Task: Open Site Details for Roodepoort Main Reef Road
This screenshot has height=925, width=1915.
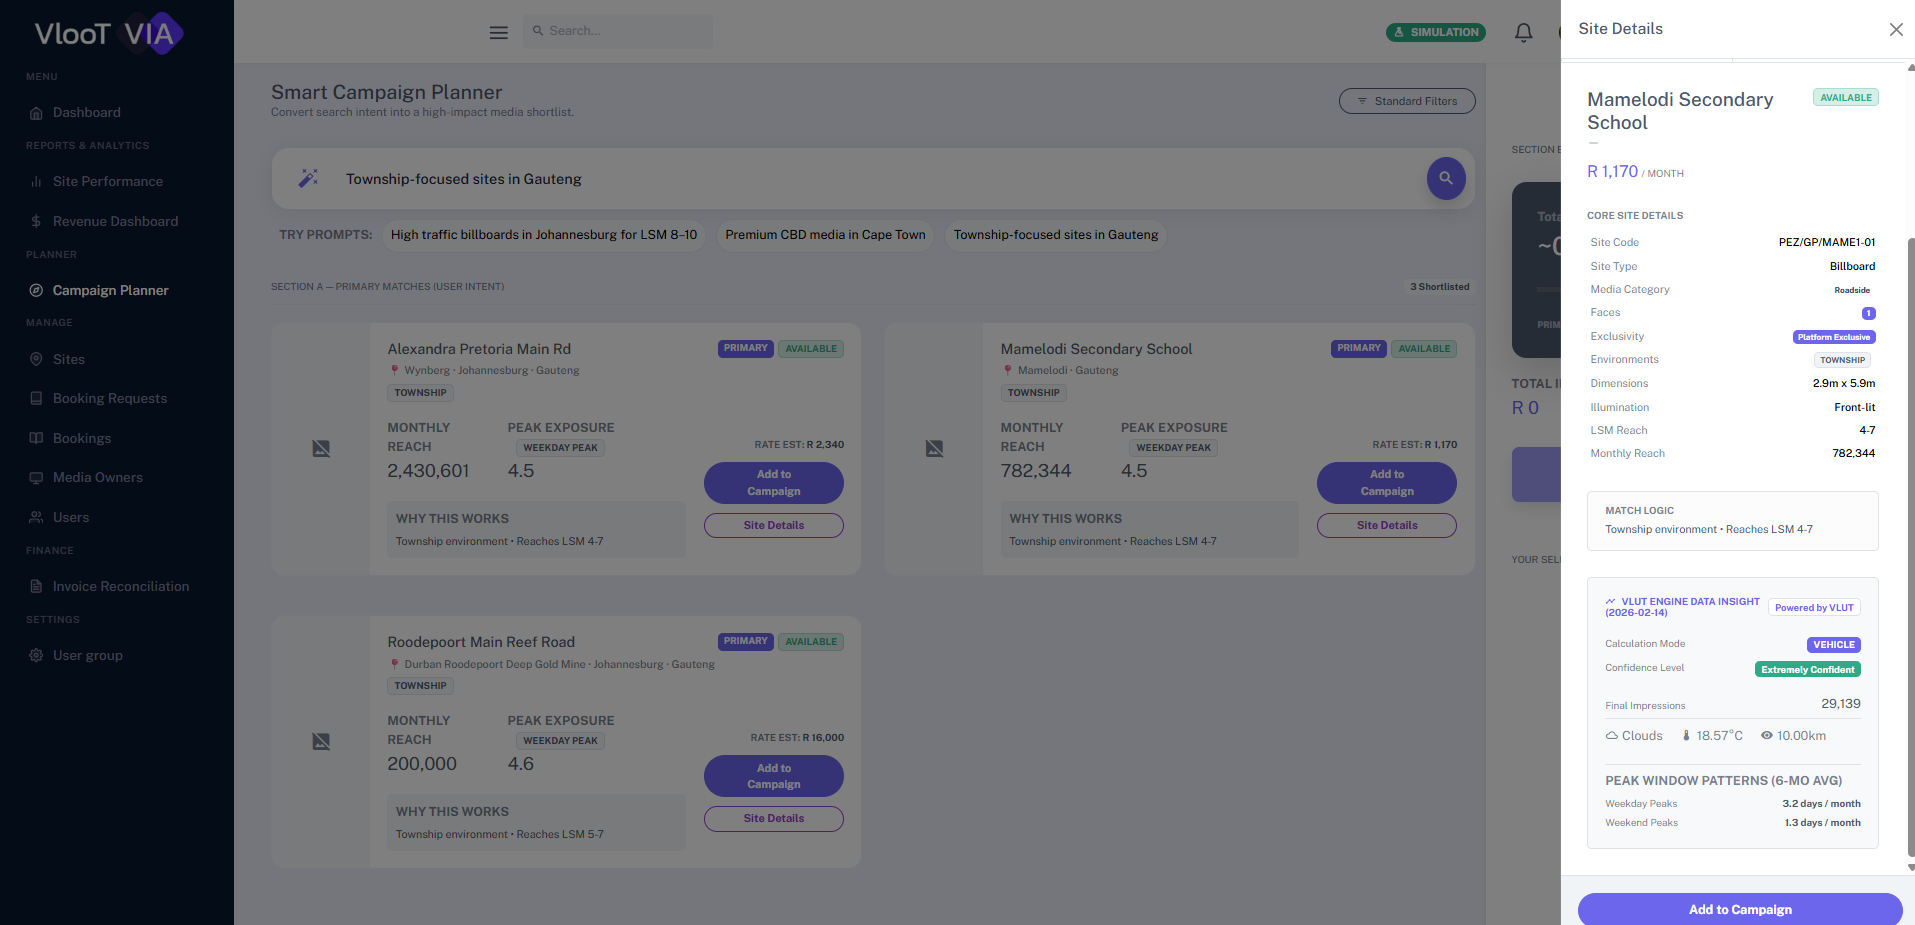Action: coord(773,819)
